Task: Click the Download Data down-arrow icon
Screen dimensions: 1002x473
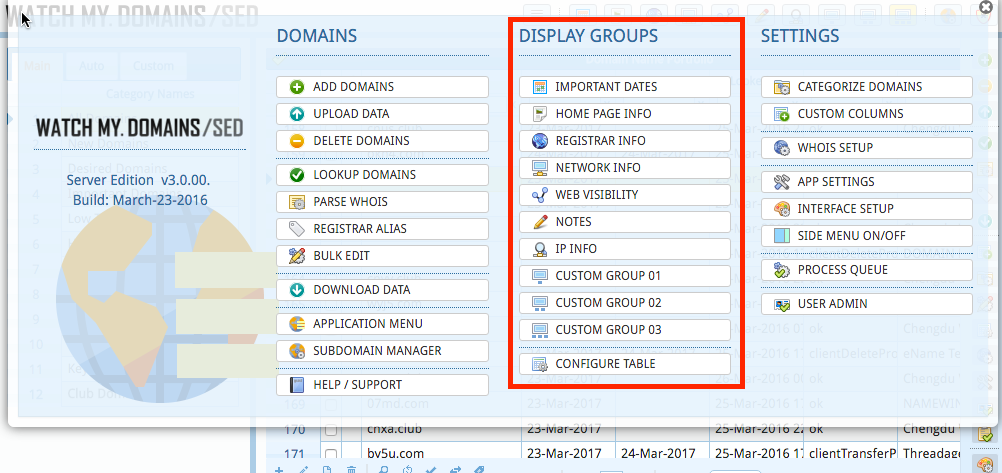Action: click(297, 290)
